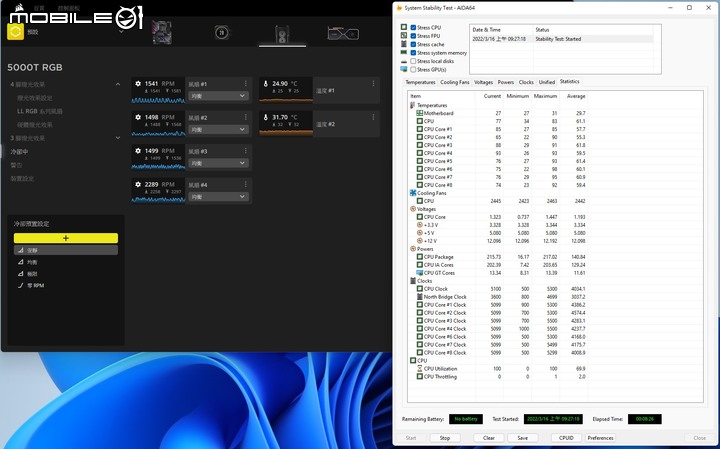Collapse the 4 lighting effects section chevron
This screenshot has width=720, height=449.
click(118, 84)
